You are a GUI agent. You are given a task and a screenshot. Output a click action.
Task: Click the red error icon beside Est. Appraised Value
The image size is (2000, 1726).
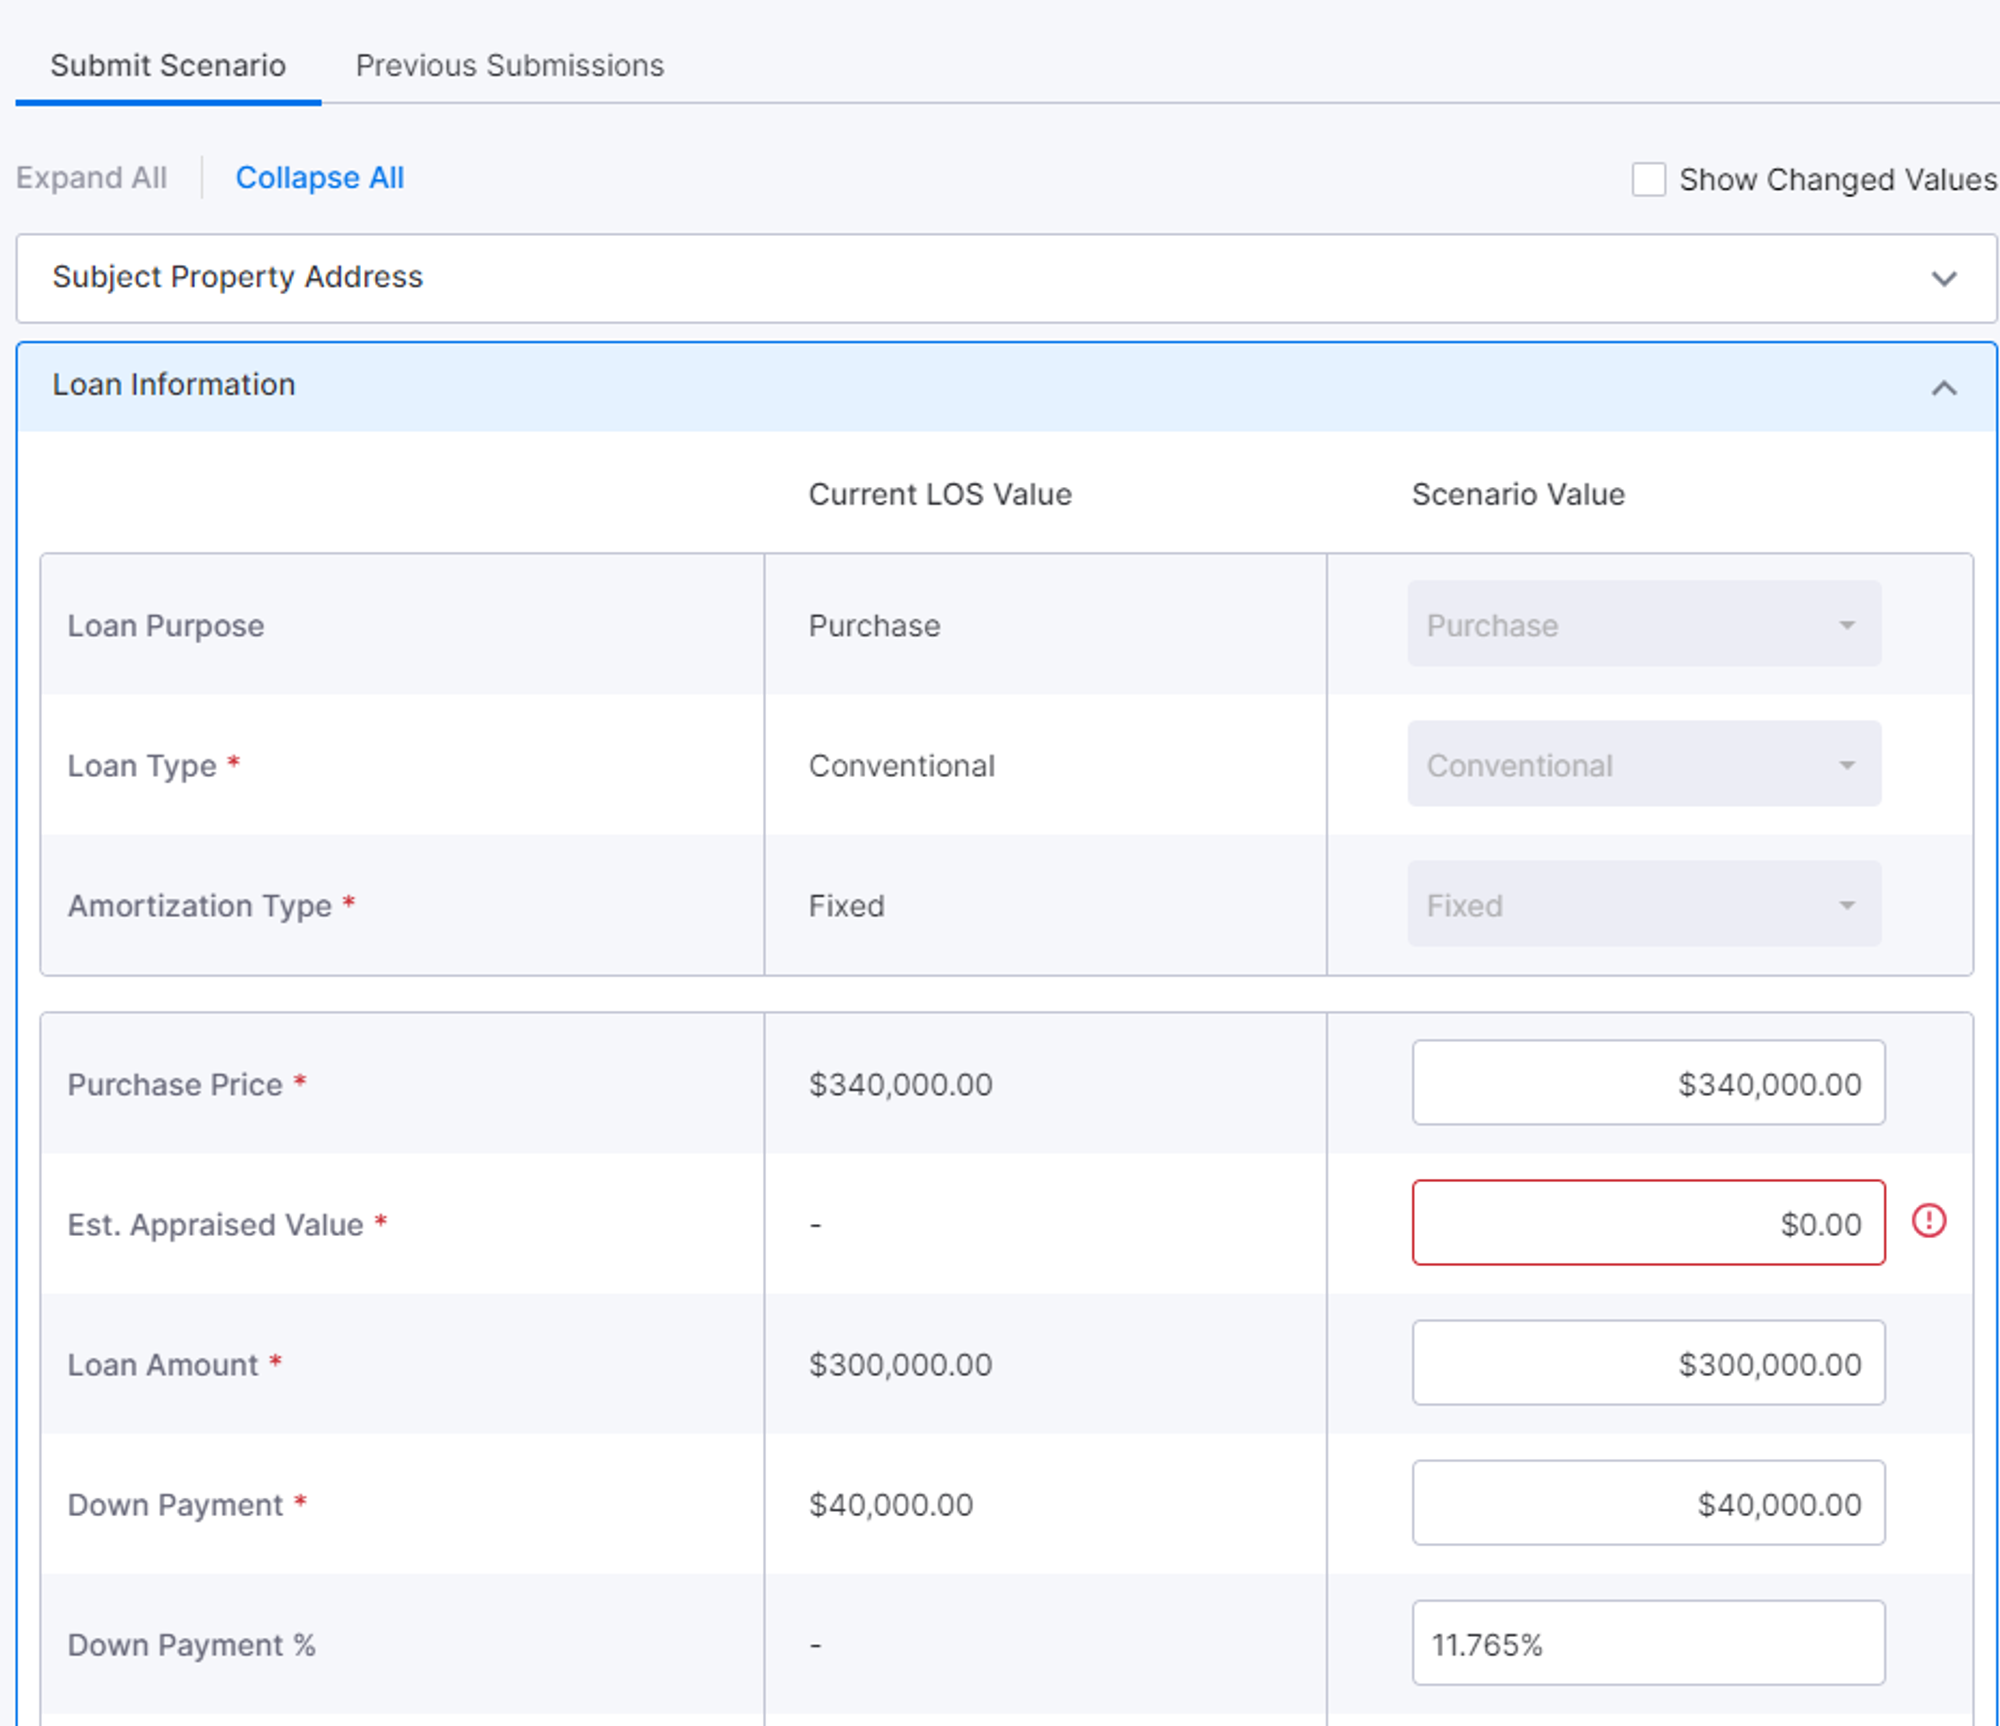click(1928, 1221)
